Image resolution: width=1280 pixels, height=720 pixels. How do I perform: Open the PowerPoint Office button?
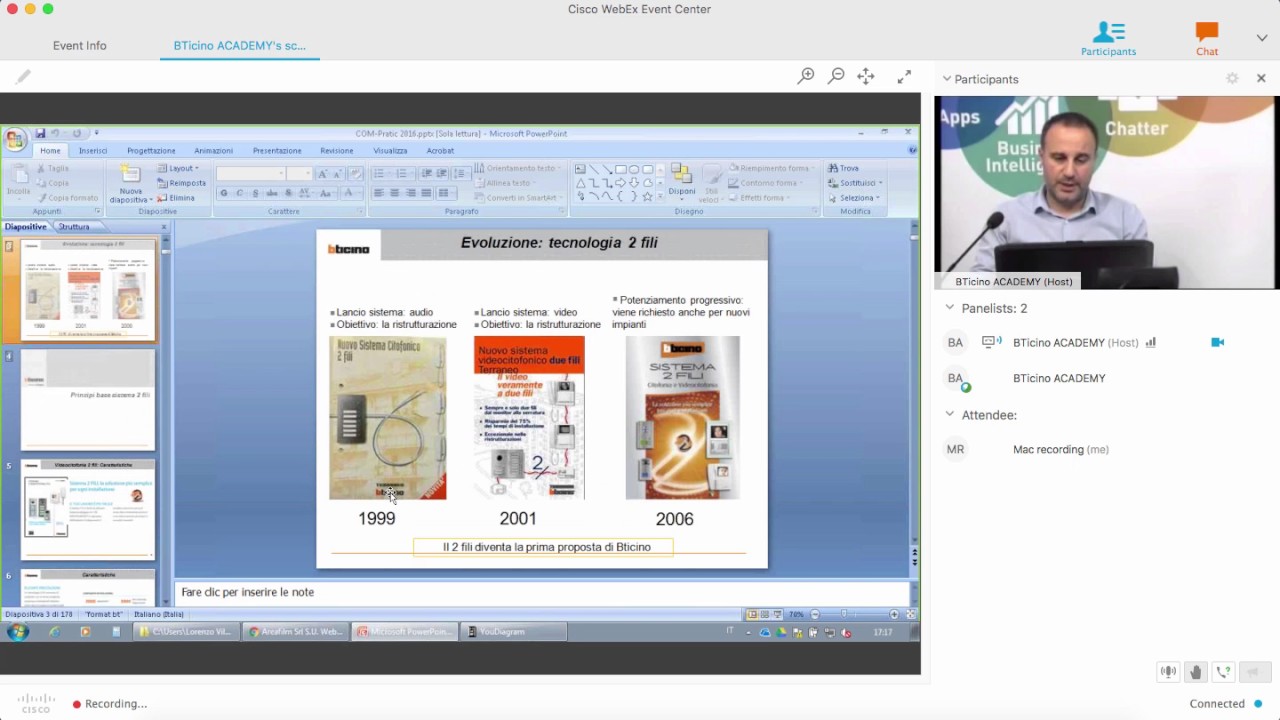15,139
